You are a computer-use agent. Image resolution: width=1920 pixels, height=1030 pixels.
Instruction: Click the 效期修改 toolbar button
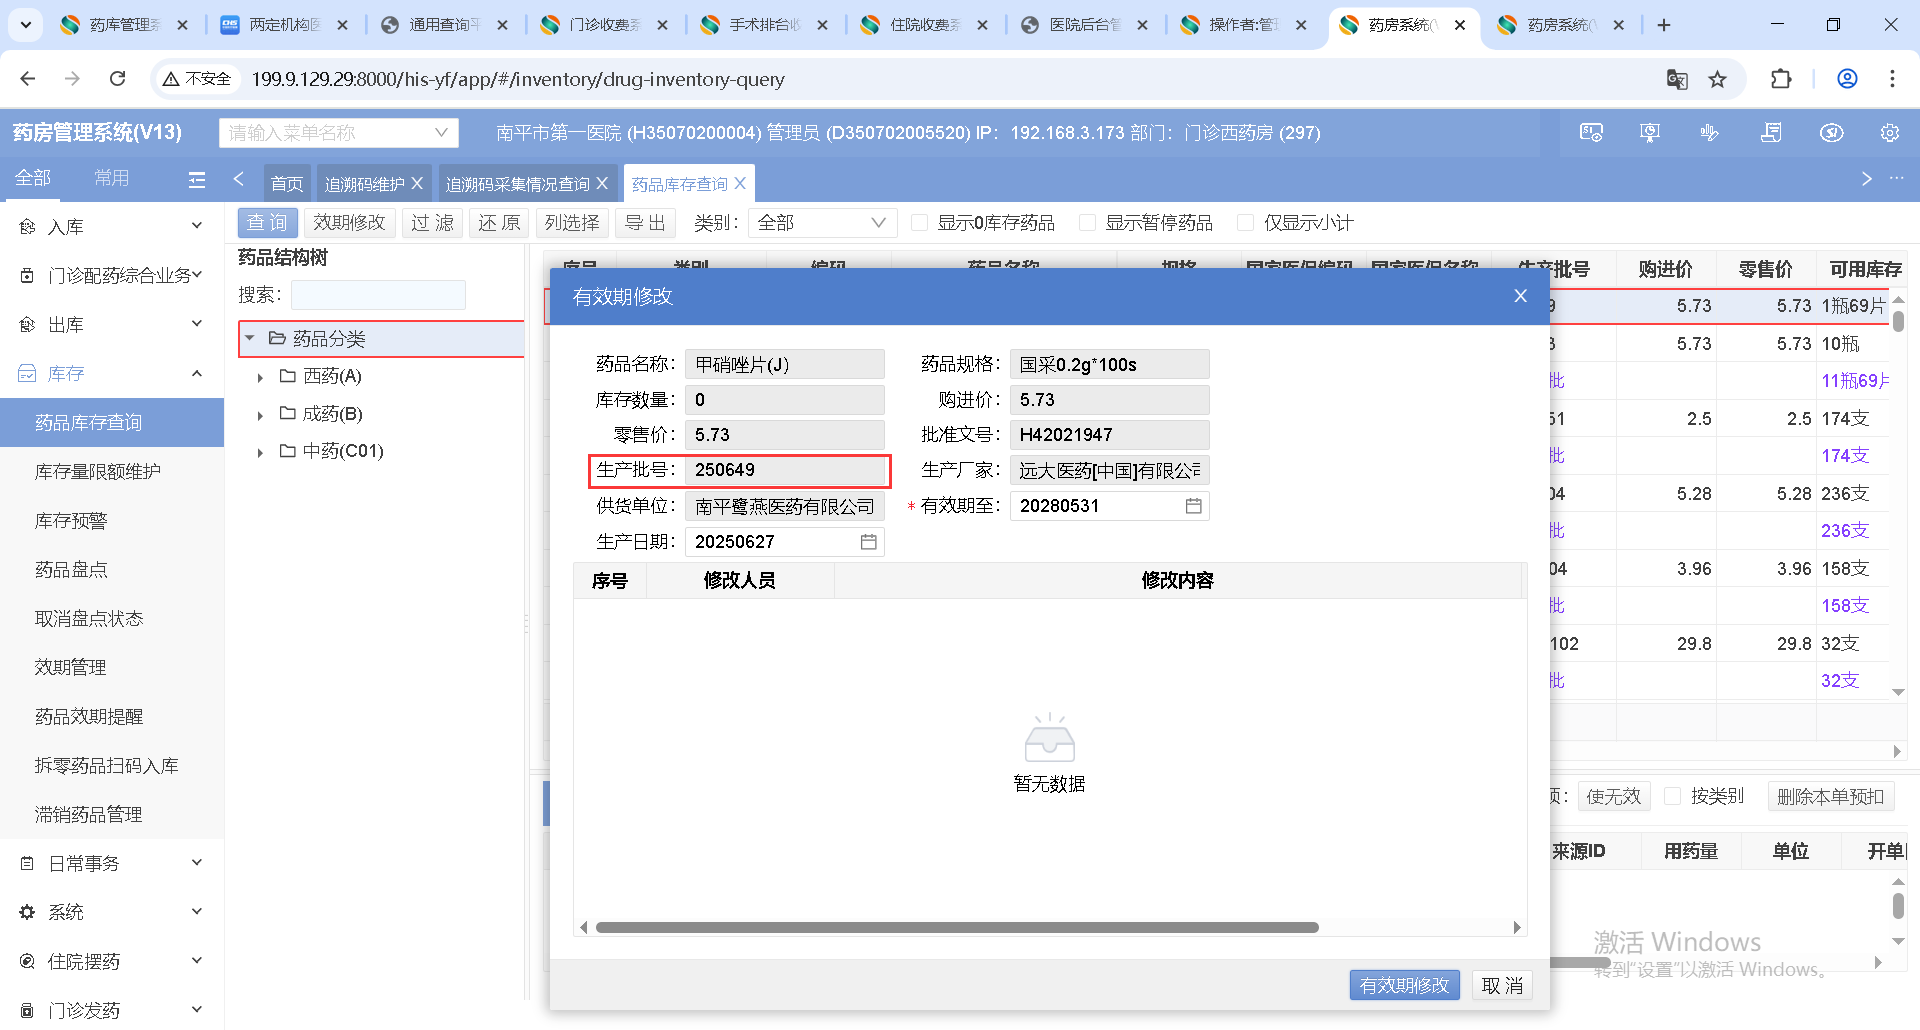pos(349,223)
